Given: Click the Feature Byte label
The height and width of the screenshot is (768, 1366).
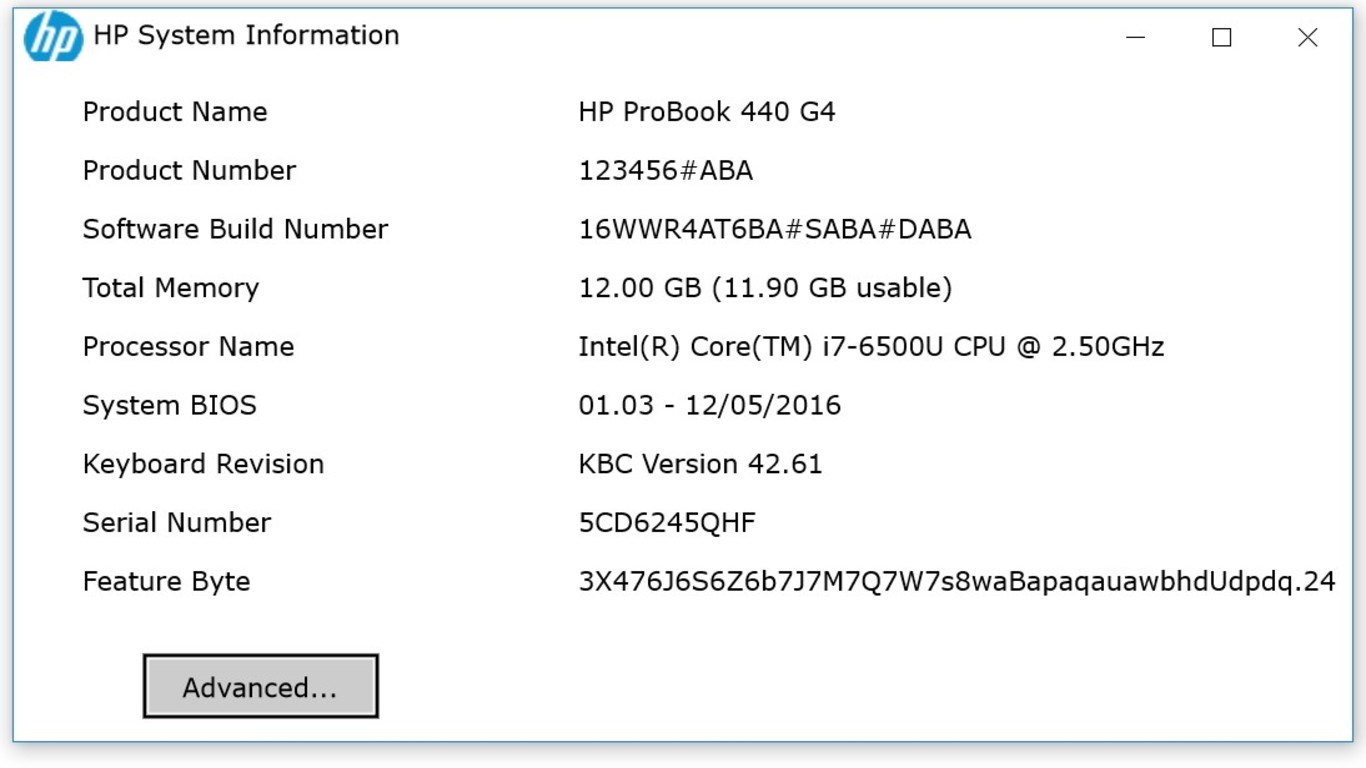Looking at the screenshot, I should point(166,581).
